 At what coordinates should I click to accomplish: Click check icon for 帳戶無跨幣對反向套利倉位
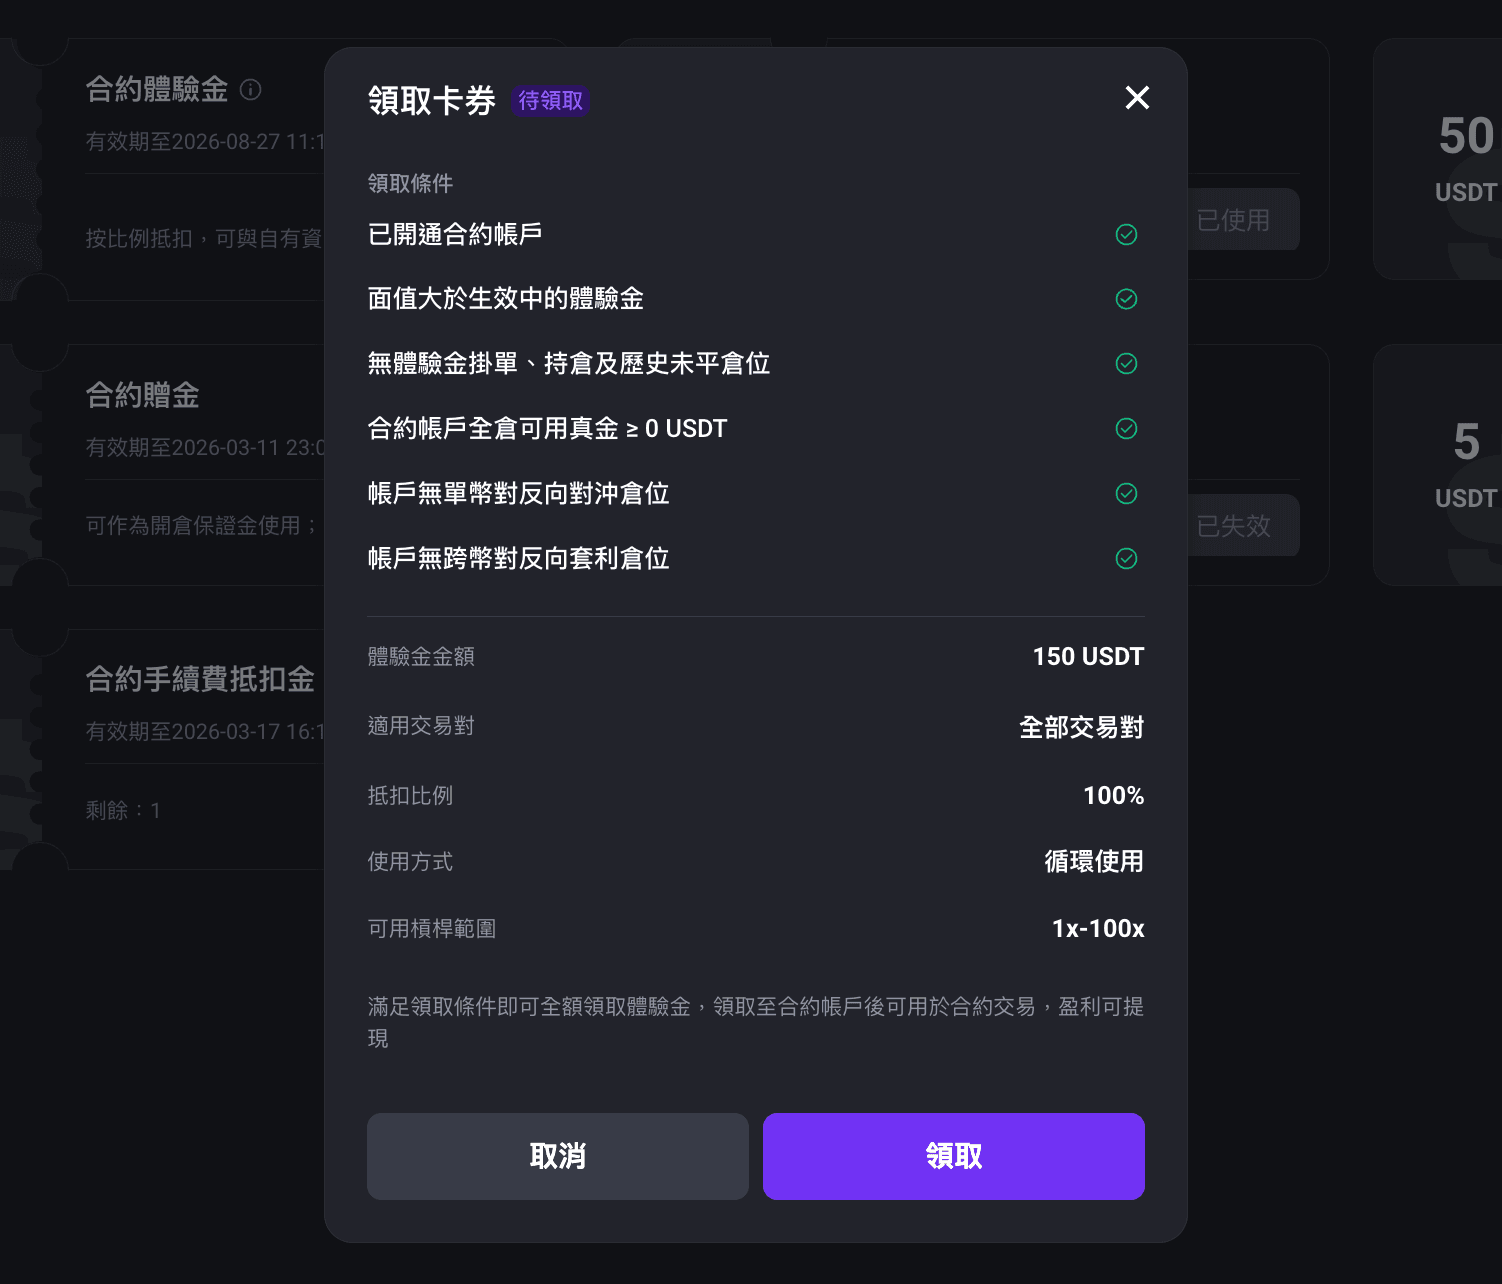tap(1126, 559)
